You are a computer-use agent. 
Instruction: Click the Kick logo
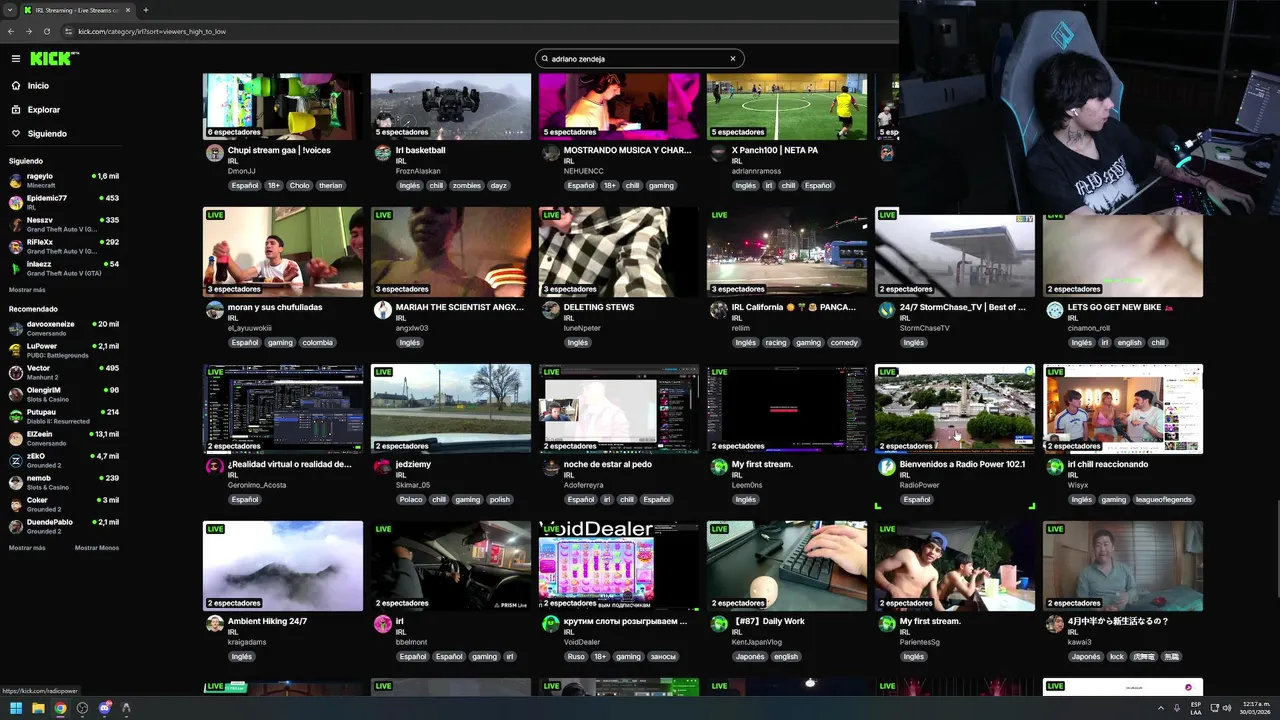53,58
